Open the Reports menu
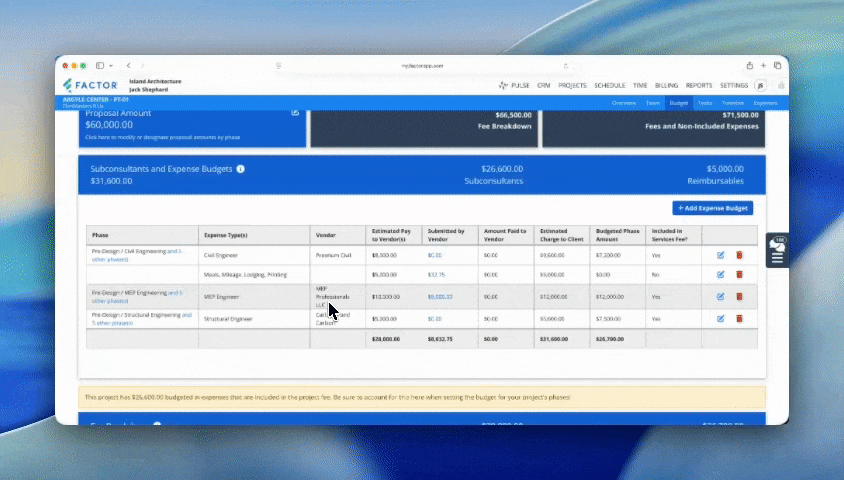Screen dimensions: 844x480 click(699, 86)
